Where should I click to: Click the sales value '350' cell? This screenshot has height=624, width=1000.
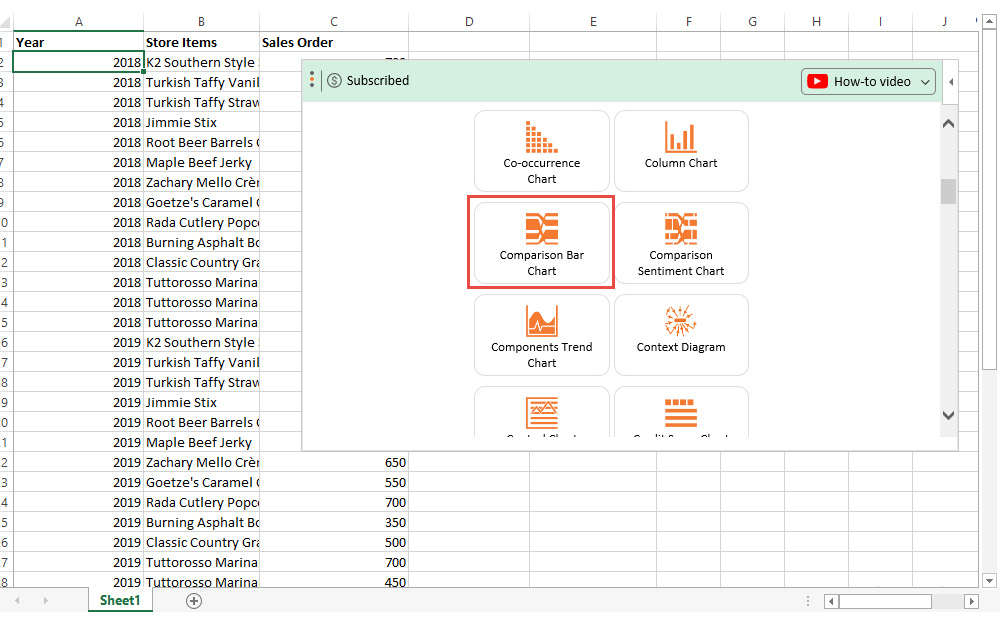(x=334, y=523)
